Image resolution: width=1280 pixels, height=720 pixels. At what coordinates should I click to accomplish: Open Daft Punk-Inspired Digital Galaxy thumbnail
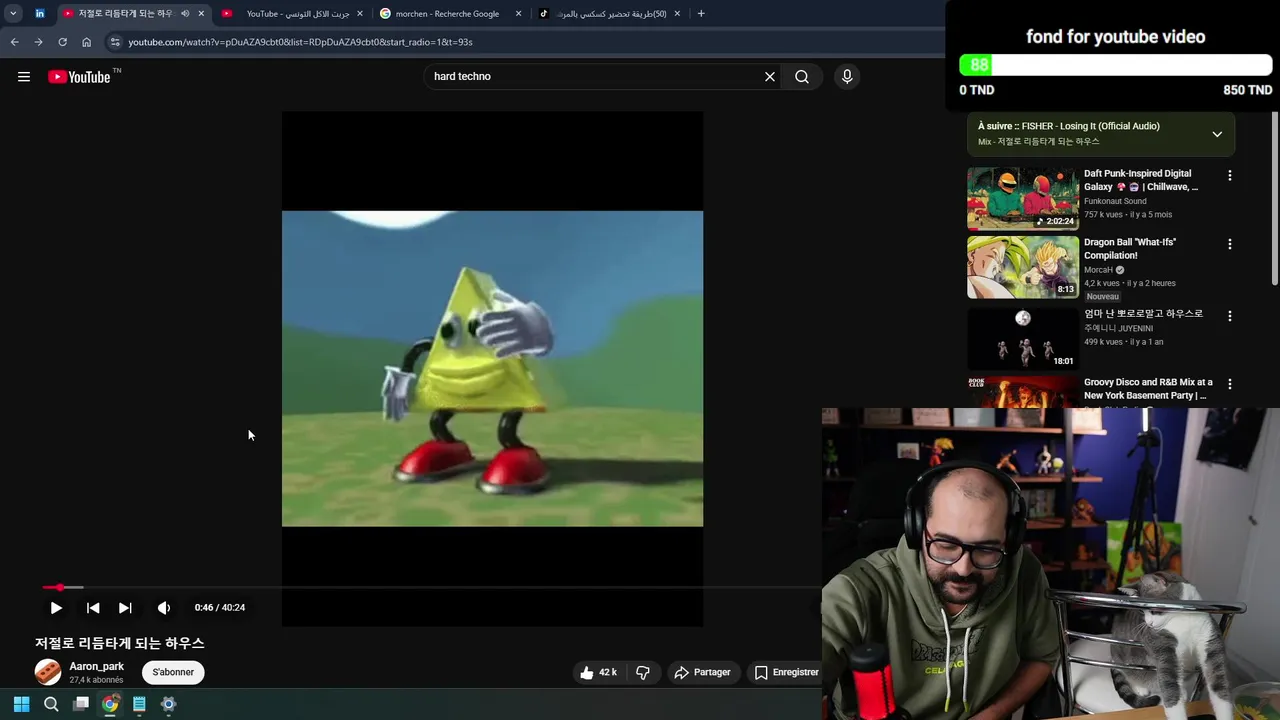click(1023, 198)
